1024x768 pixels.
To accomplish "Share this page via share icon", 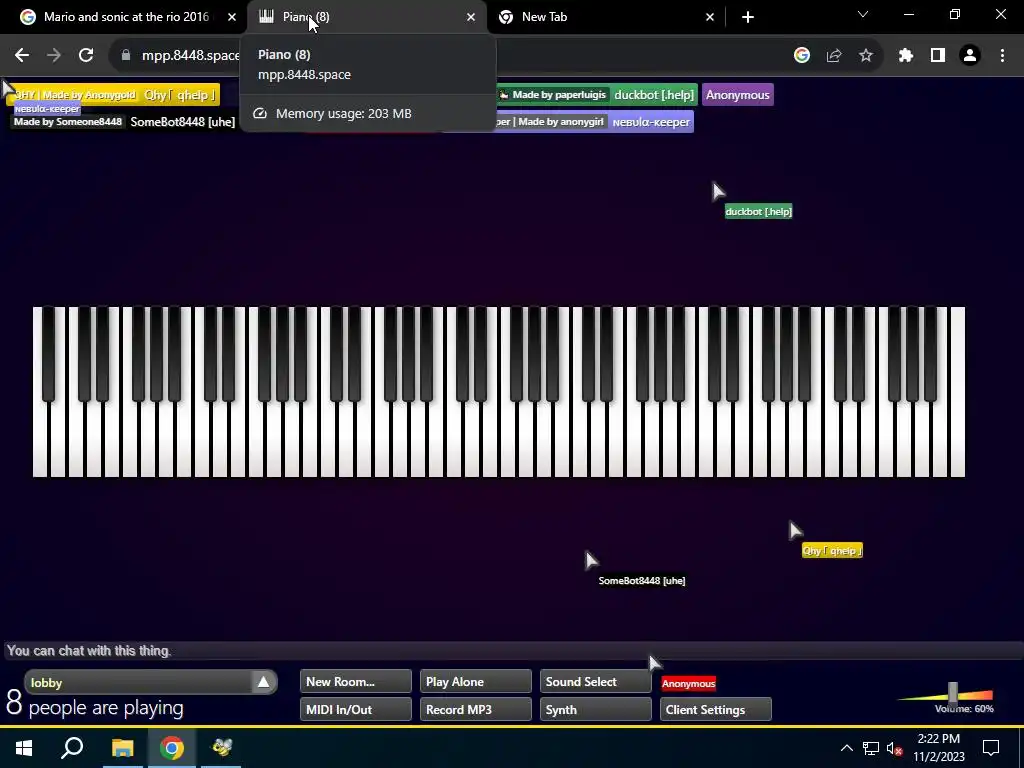I will tap(834, 56).
